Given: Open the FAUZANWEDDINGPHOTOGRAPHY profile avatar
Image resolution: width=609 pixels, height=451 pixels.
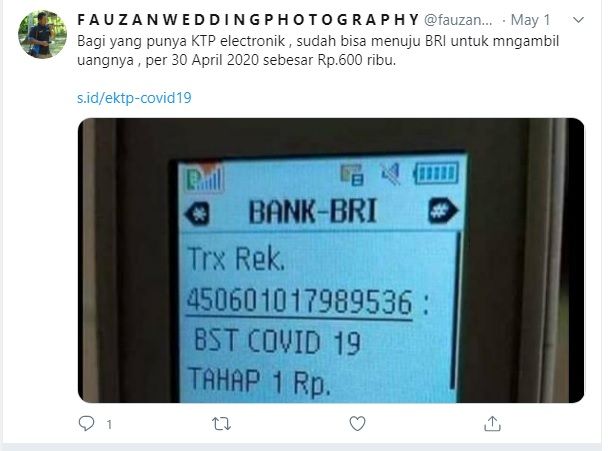Looking at the screenshot, I should point(42,34).
